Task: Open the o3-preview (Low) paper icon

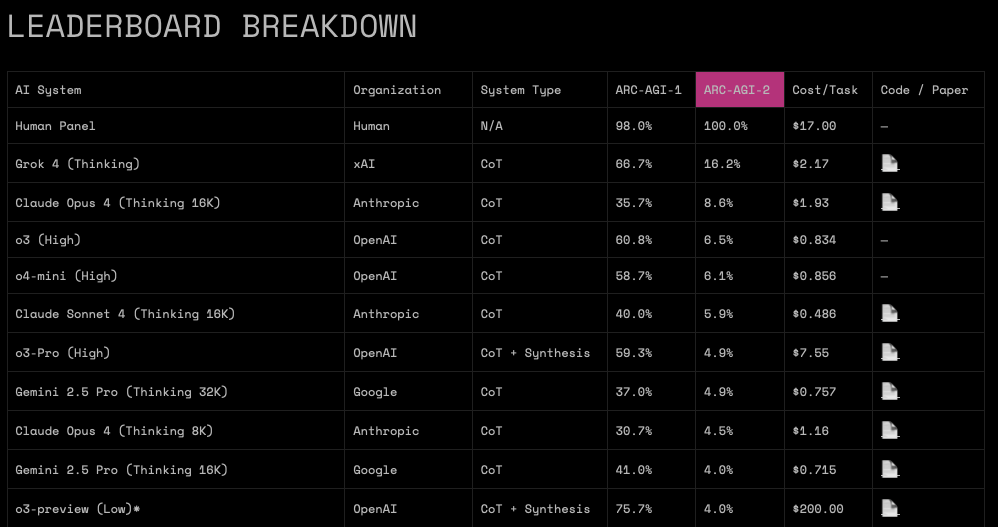Action: point(889,509)
